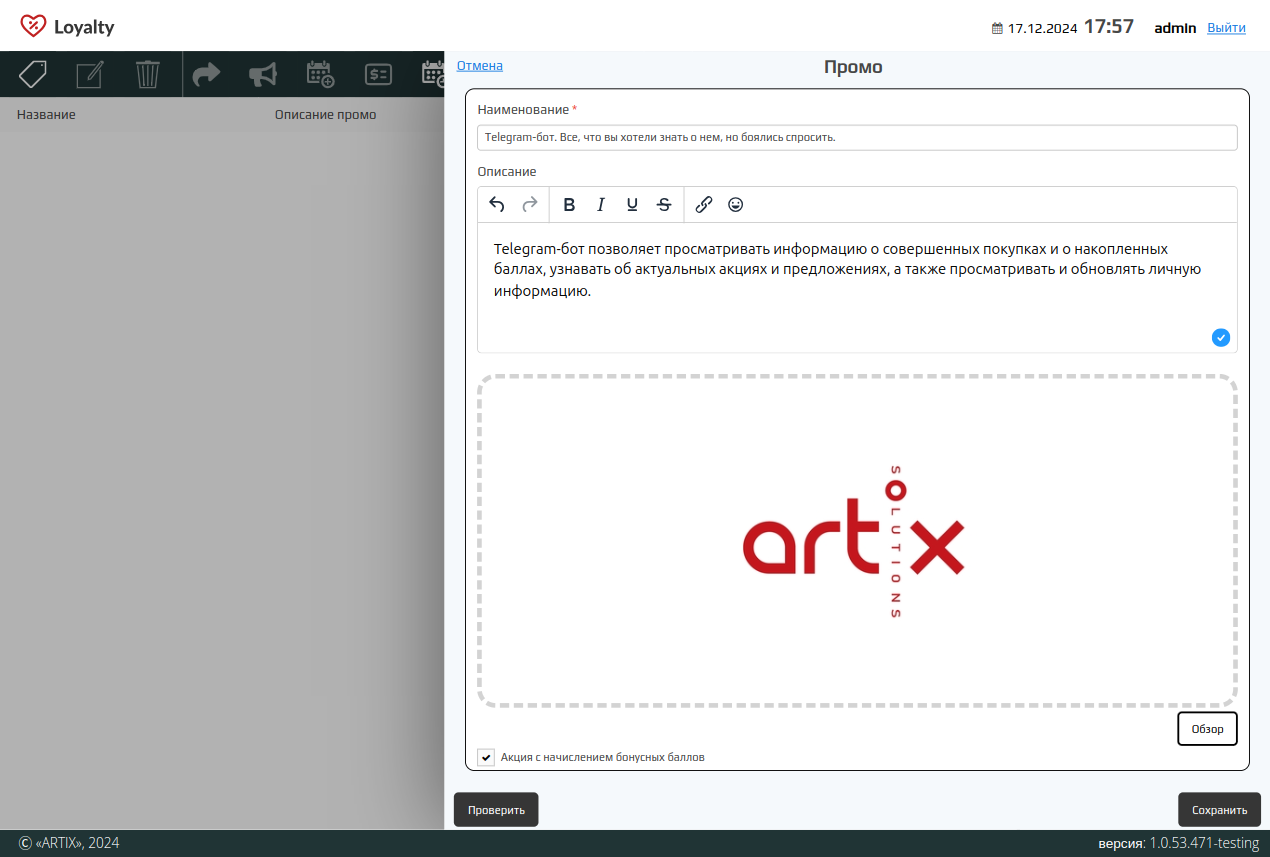Viewport: 1270px width, 857px height.
Task: Click the Описание field label
Action: (507, 172)
